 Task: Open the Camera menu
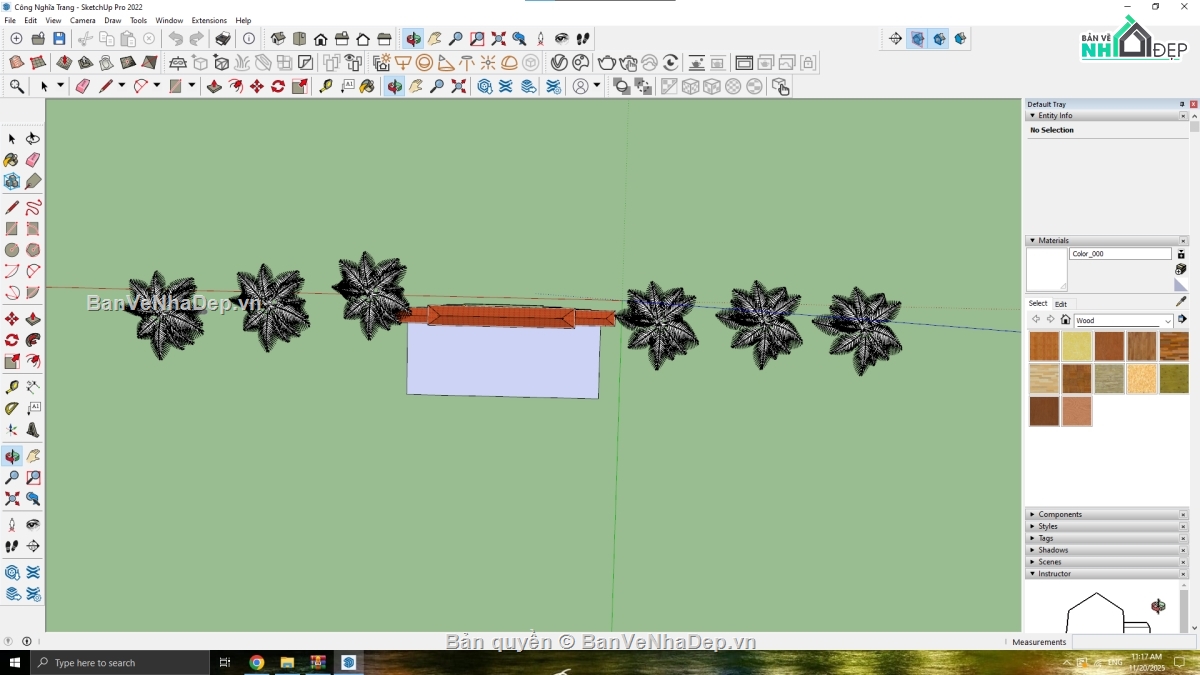(83, 20)
